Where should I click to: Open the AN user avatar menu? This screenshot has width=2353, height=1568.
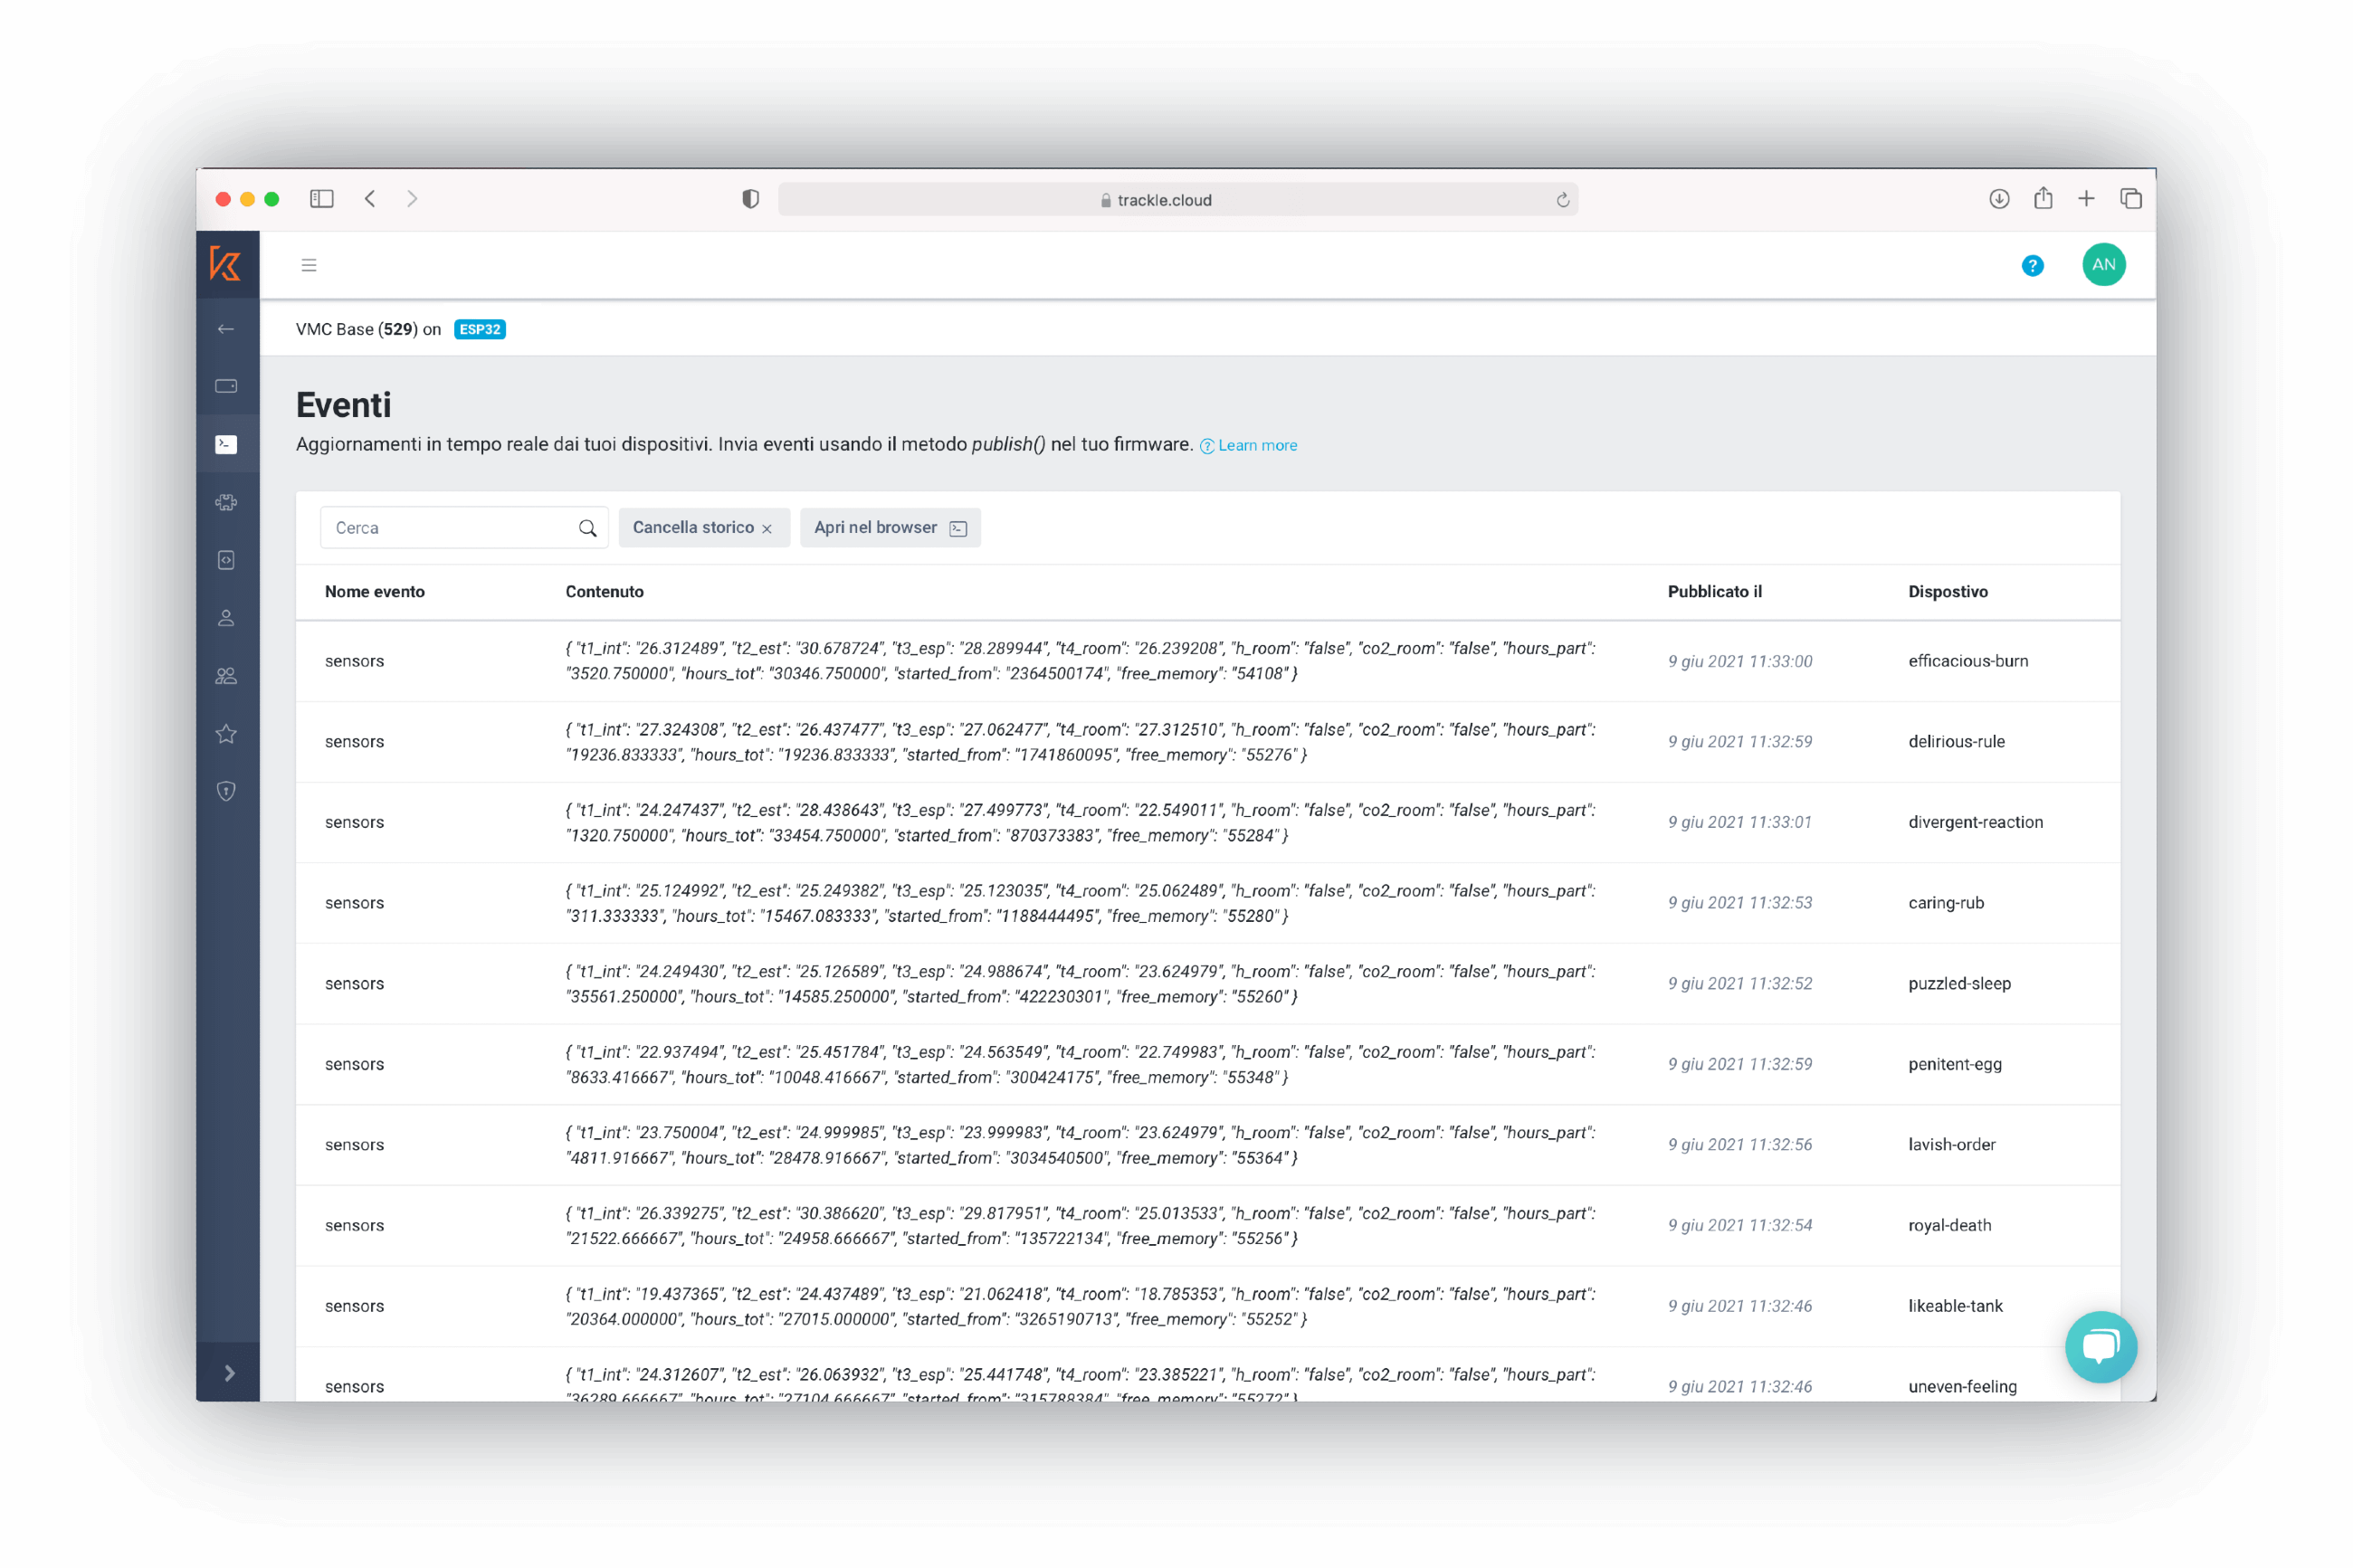(x=2103, y=265)
